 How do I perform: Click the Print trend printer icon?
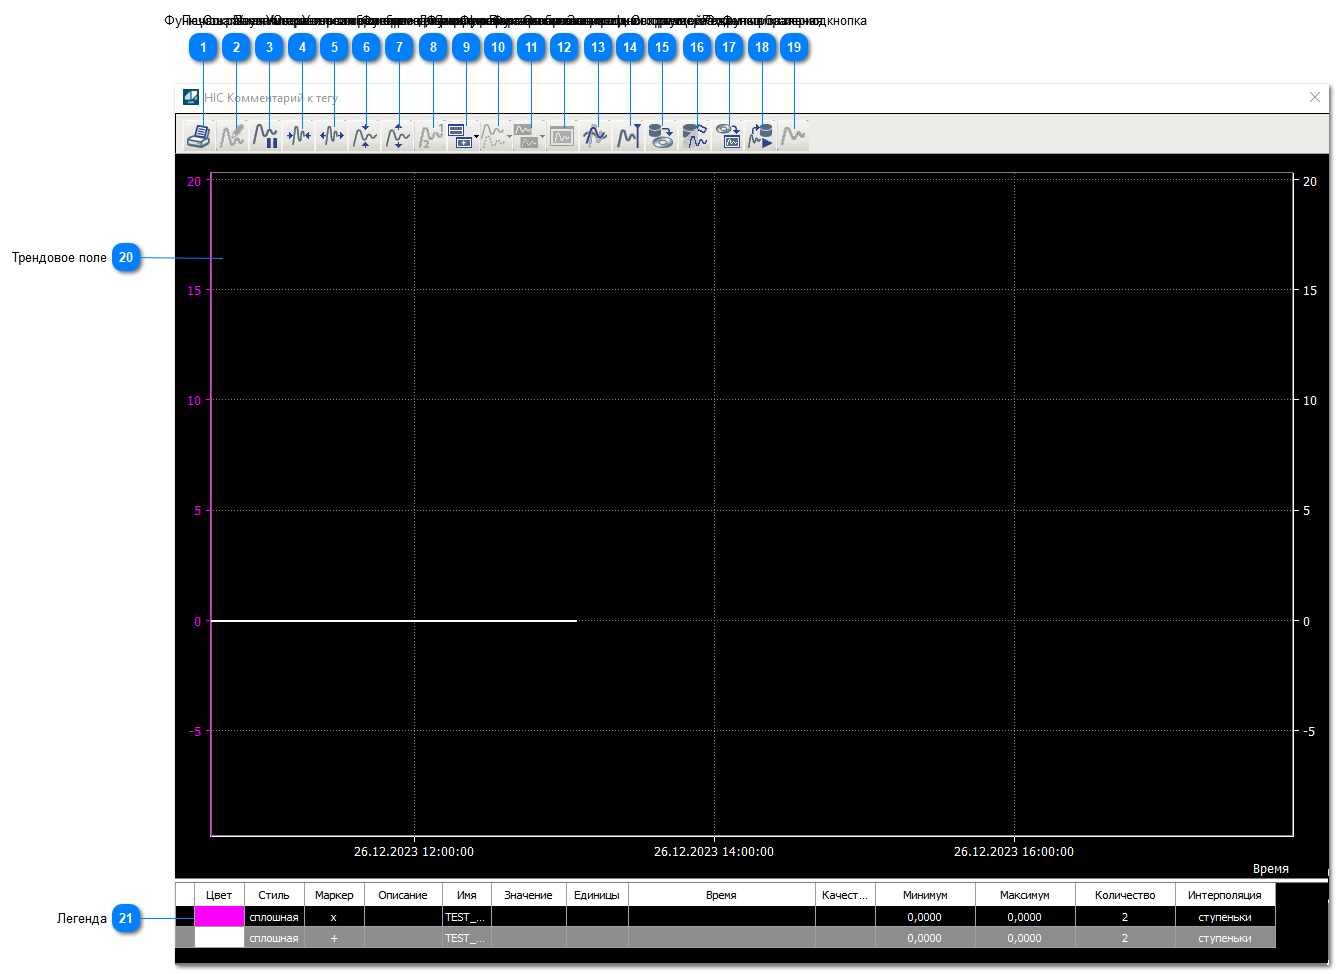[x=199, y=136]
